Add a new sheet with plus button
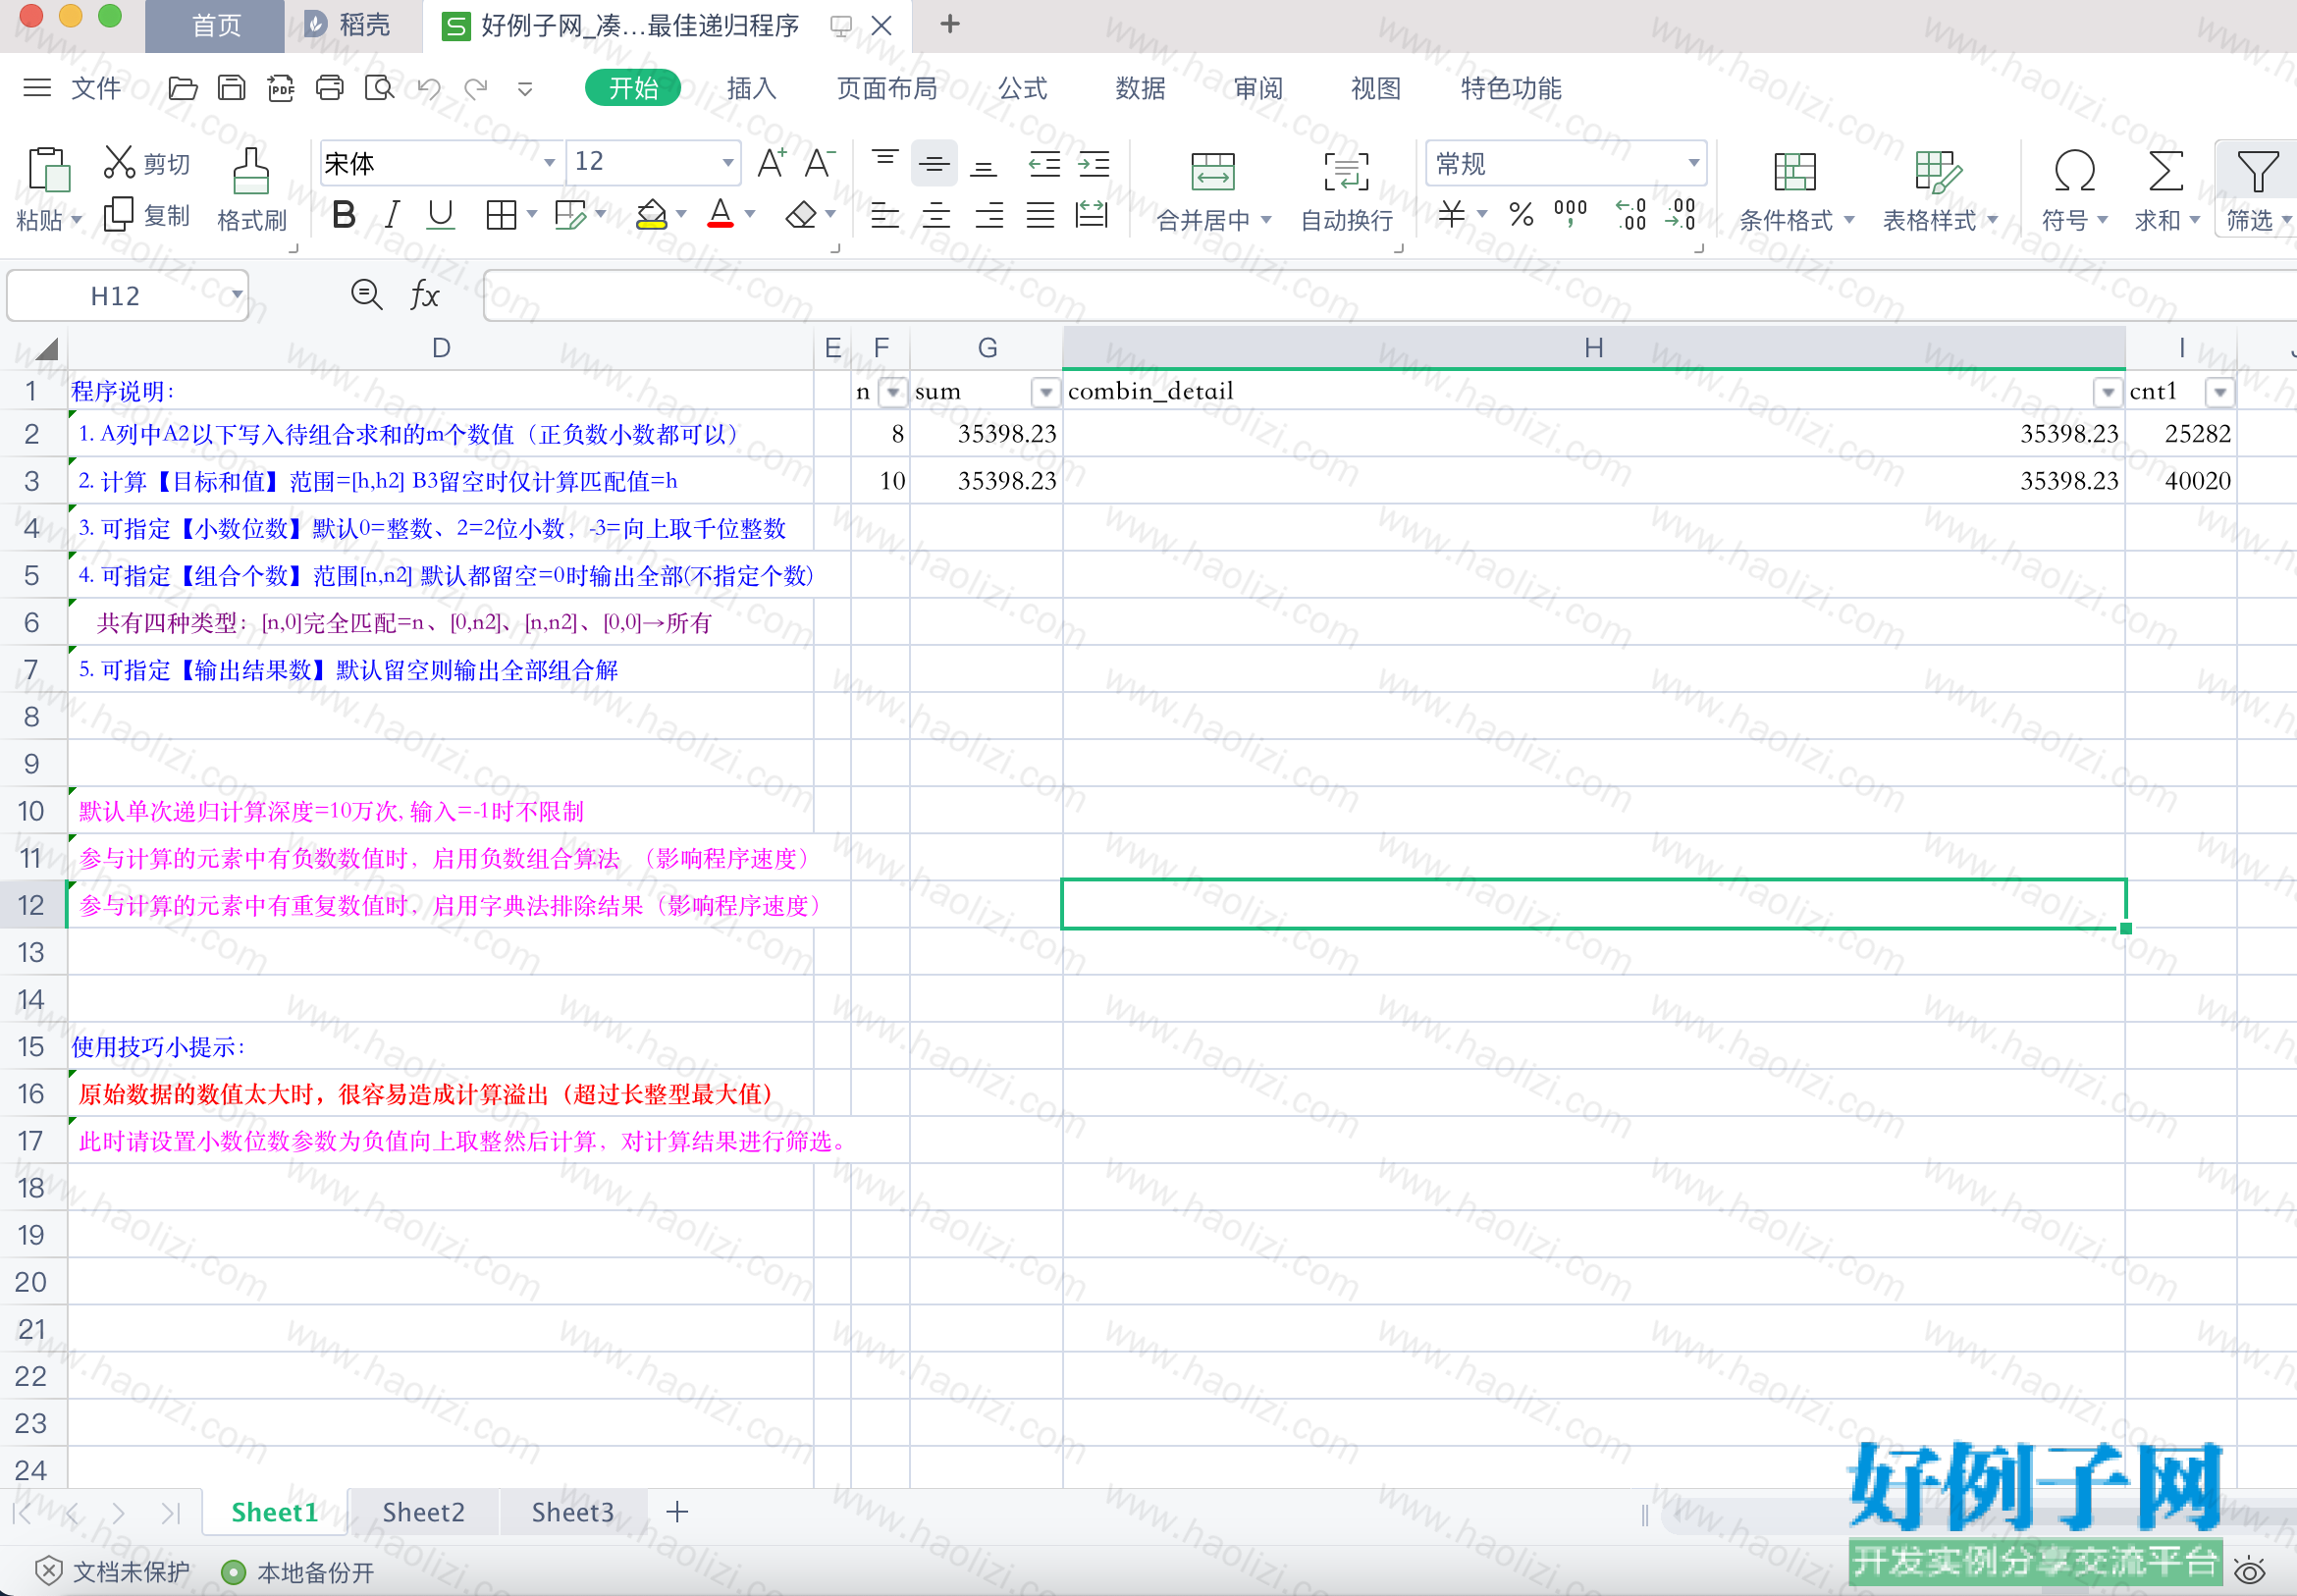The height and width of the screenshot is (1596, 2297). pos(677,1512)
